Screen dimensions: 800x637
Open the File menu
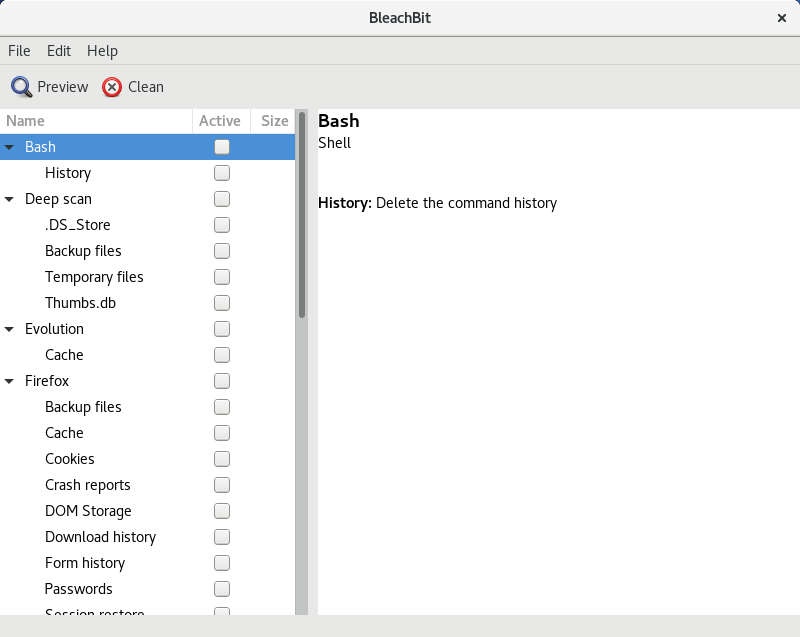pyautogui.click(x=19, y=50)
